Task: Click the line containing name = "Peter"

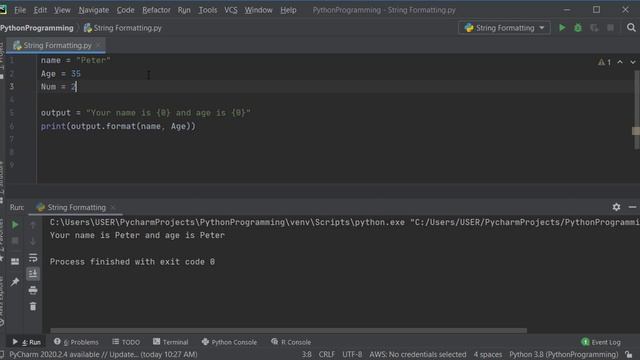Action: pyautogui.click(x=76, y=60)
